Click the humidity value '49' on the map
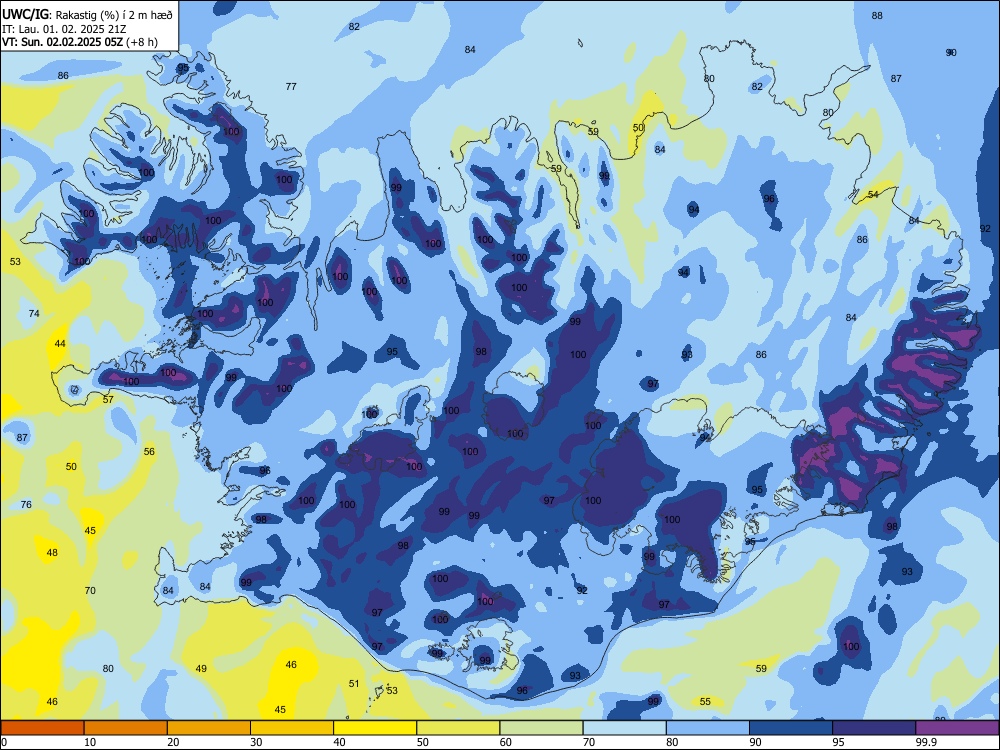 (201, 668)
